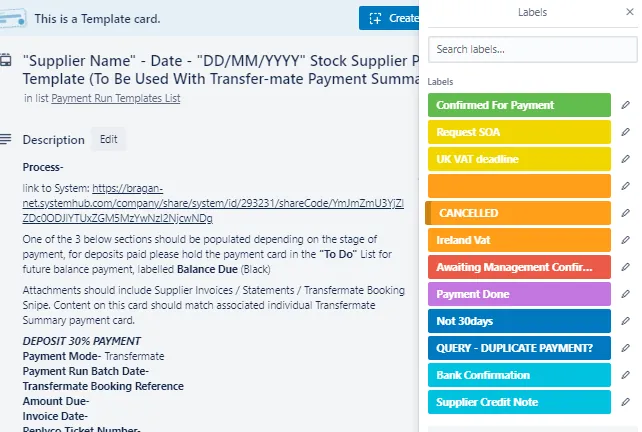Edit the Awaiting Management Confirmation label
Image resolution: width=642 pixels, height=432 pixels.
625,267
